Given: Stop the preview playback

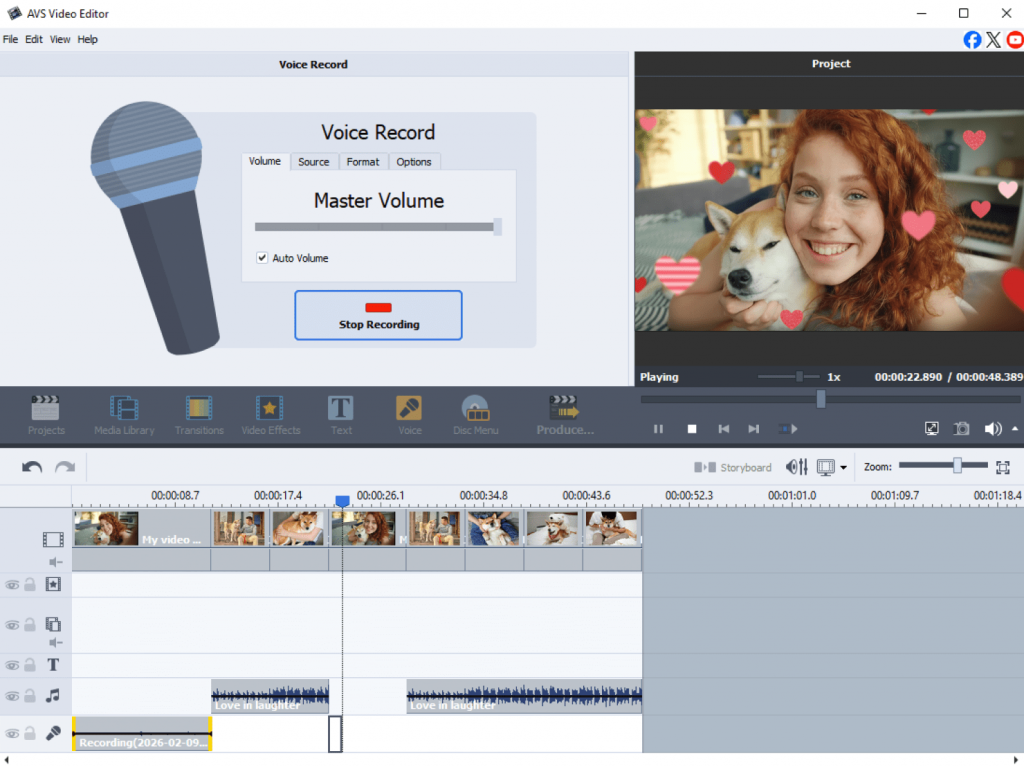Looking at the screenshot, I should 691,429.
